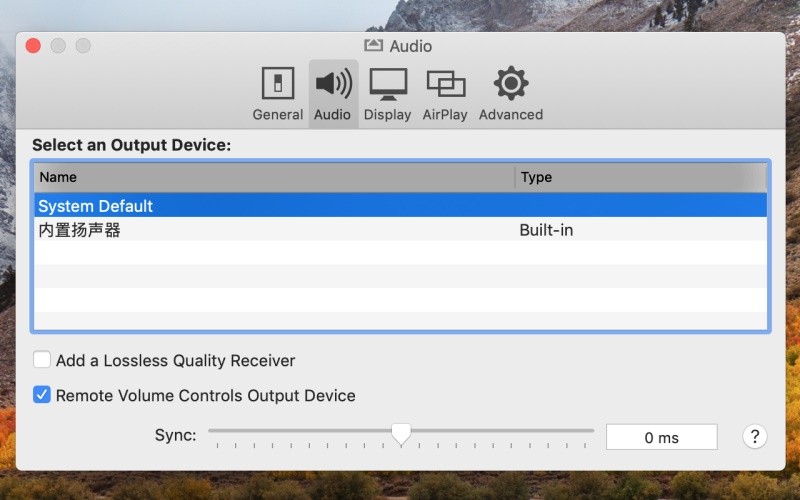Close the Audio preferences window
This screenshot has width=800, height=500.
33,45
